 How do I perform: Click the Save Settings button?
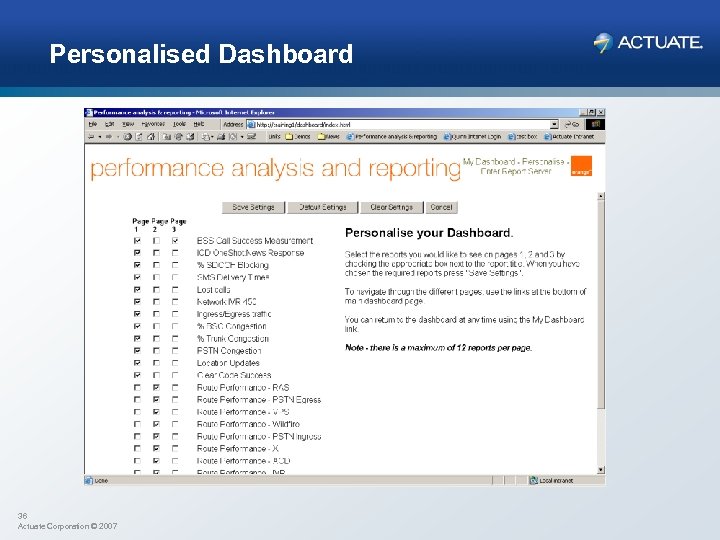pyautogui.click(x=253, y=207)
